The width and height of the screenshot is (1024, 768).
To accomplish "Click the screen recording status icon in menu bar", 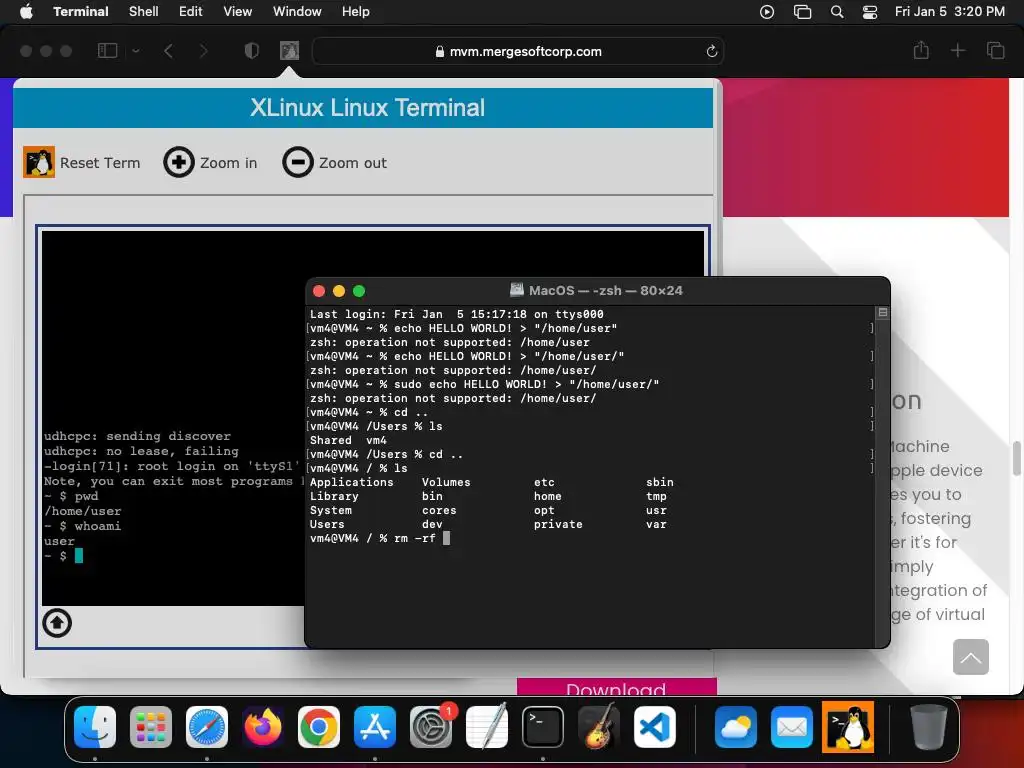I will 767,12.
